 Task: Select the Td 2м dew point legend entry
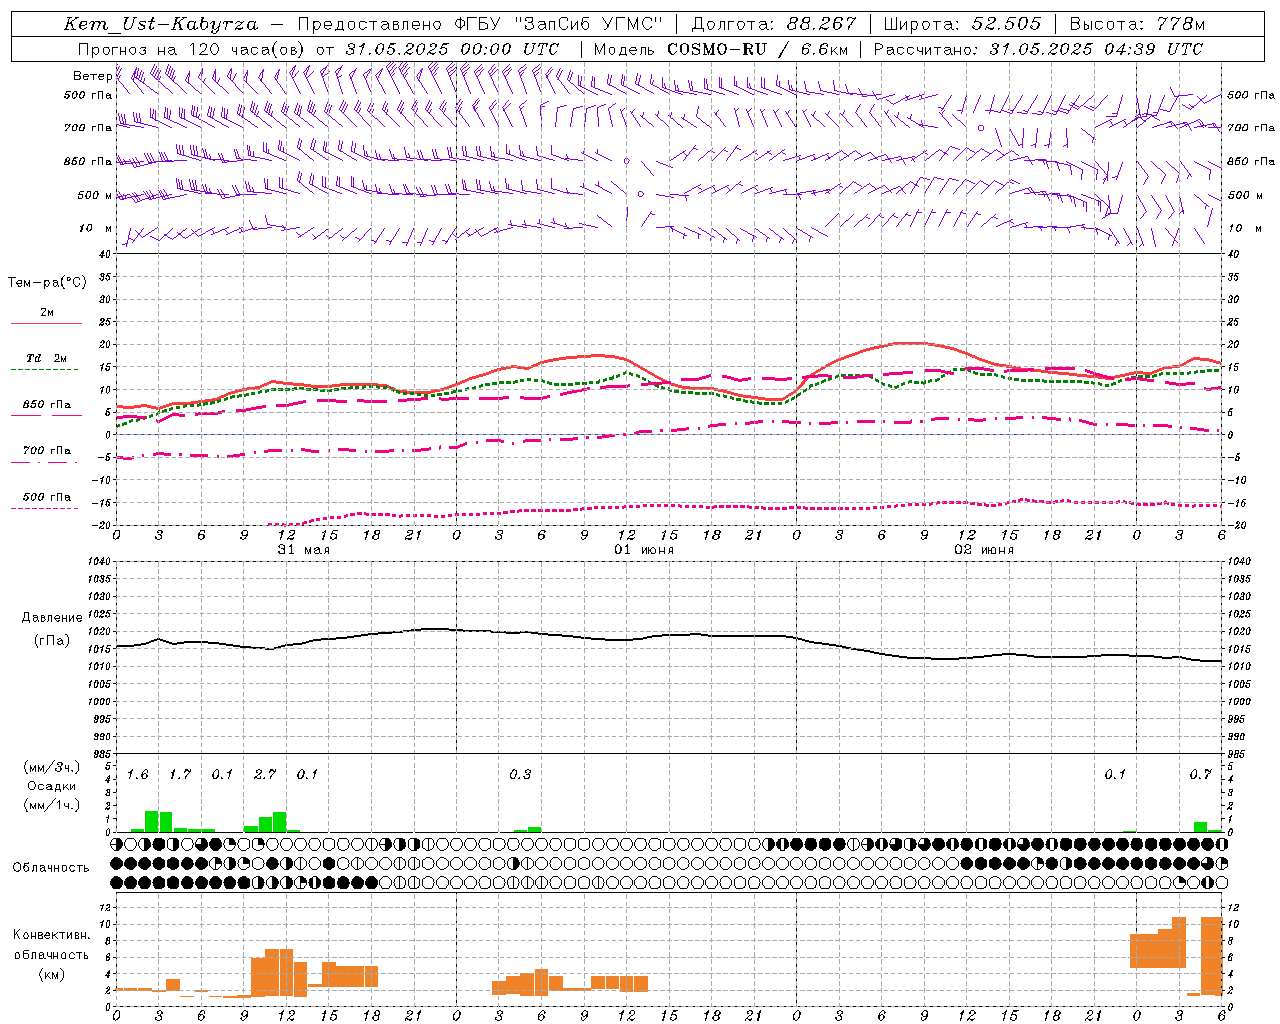(47, 358)
